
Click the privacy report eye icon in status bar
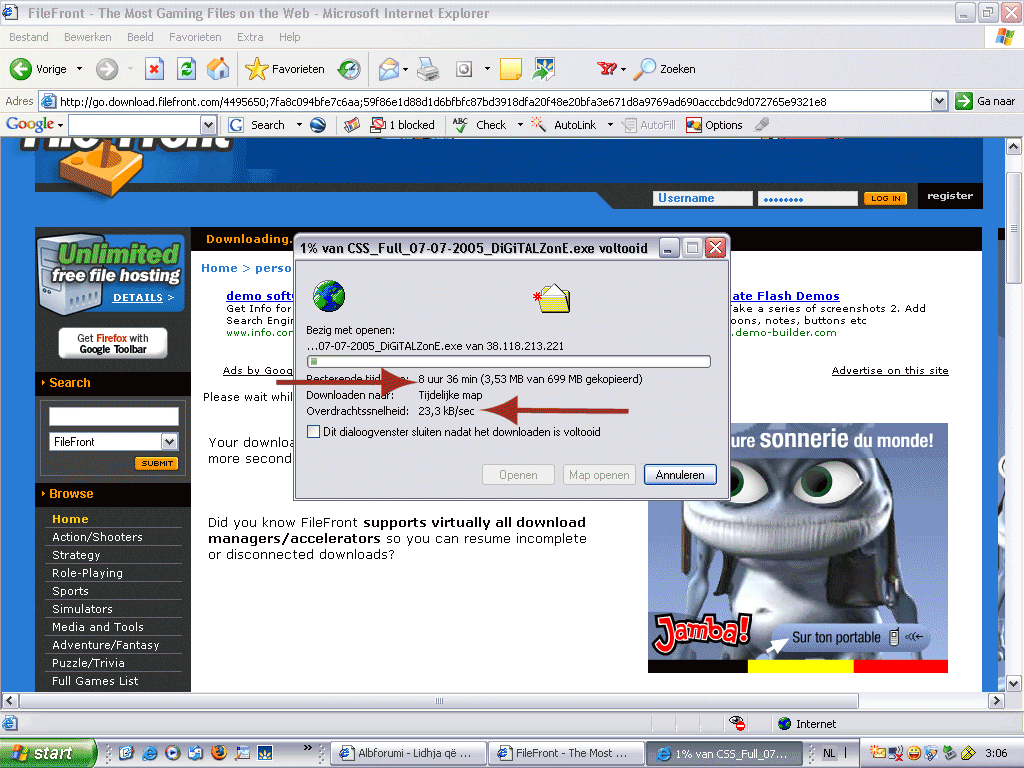pyautogui.click(x=737, y=723)
